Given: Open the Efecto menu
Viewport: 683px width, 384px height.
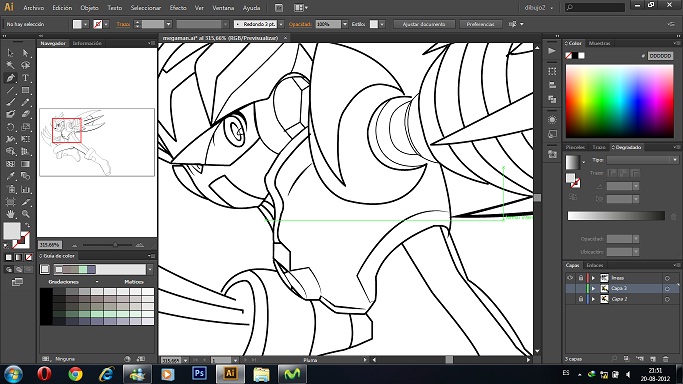Looking at the screenshot, I should click(178, 8).
